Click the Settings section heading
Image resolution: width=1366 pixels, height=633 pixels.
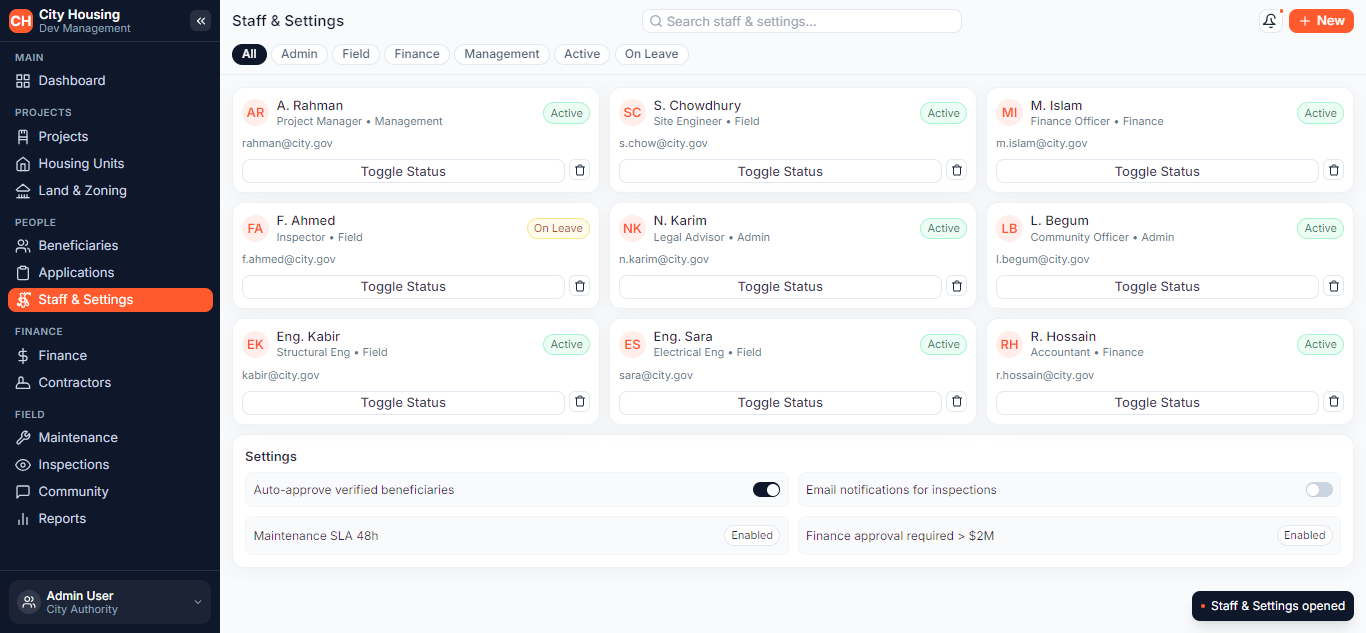coord(271,457)
